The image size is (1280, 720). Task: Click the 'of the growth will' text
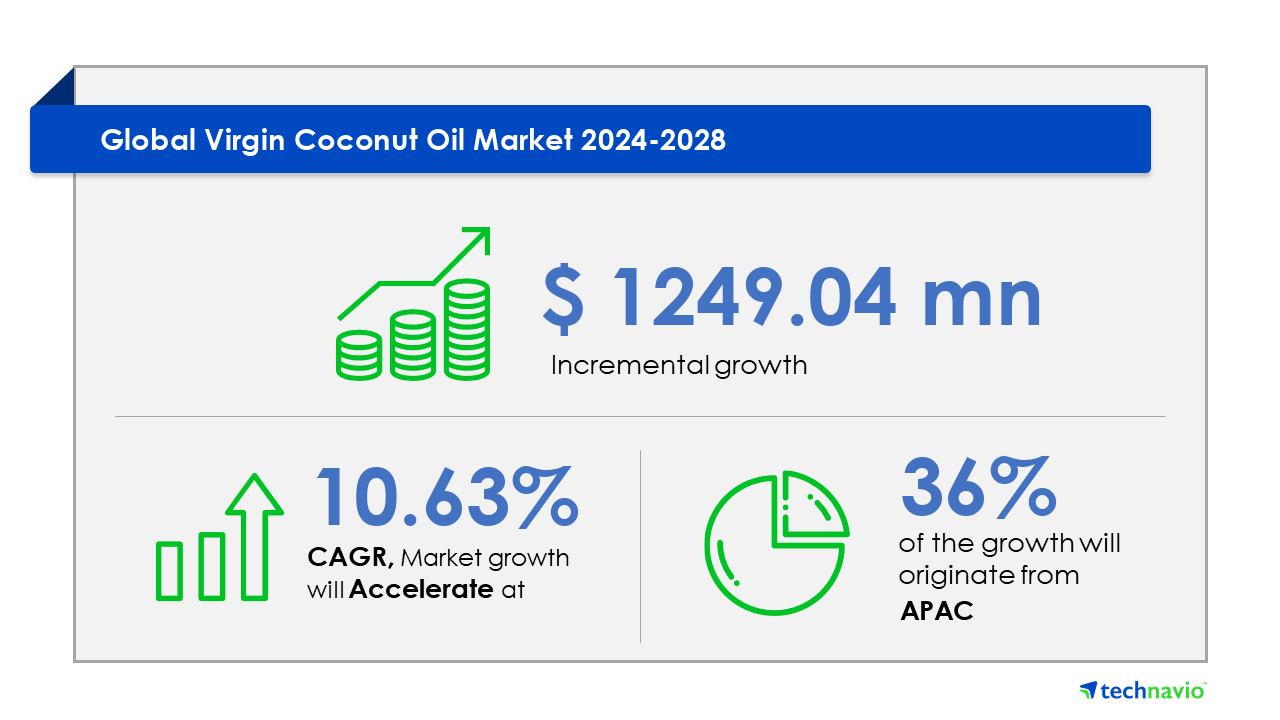1010,544
